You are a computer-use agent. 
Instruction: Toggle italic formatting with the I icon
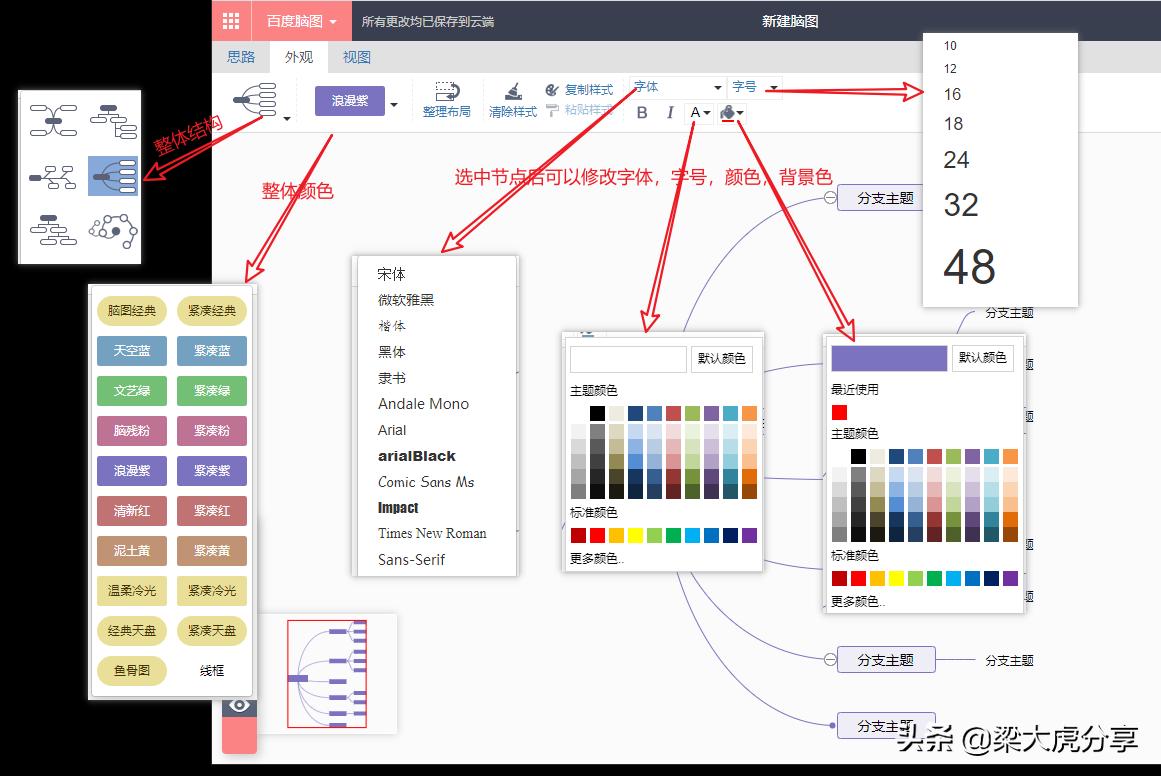[x=671, y=113]
